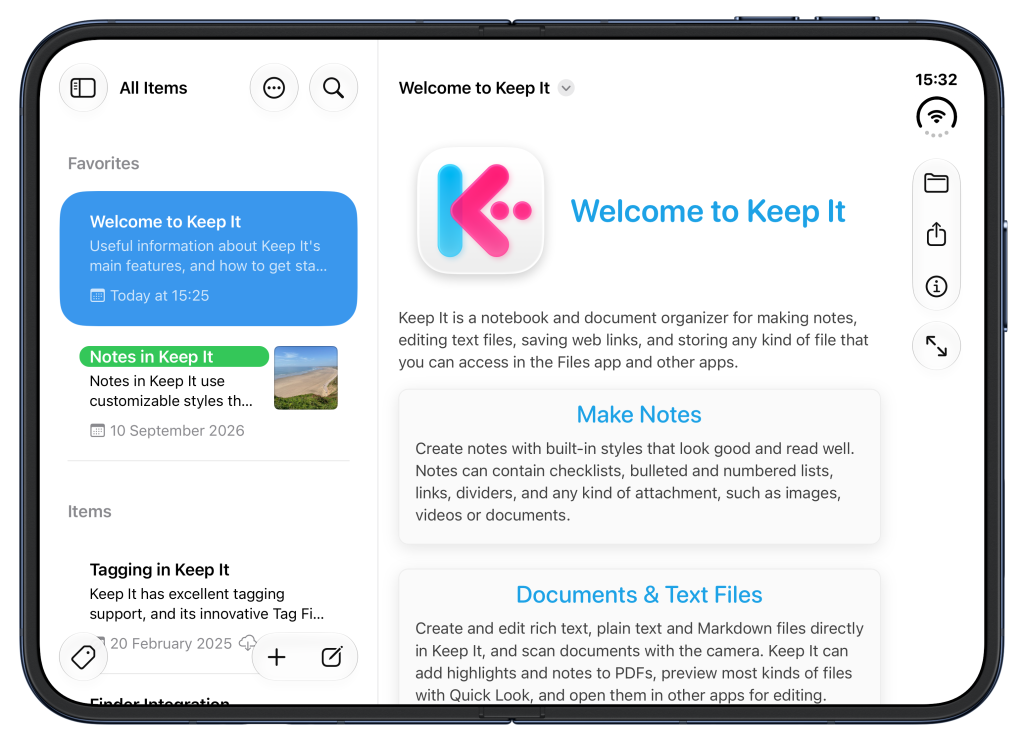Screen dimensions: 1024x744
Task: Click the 15:32 clock display
Action: (936, 80)
